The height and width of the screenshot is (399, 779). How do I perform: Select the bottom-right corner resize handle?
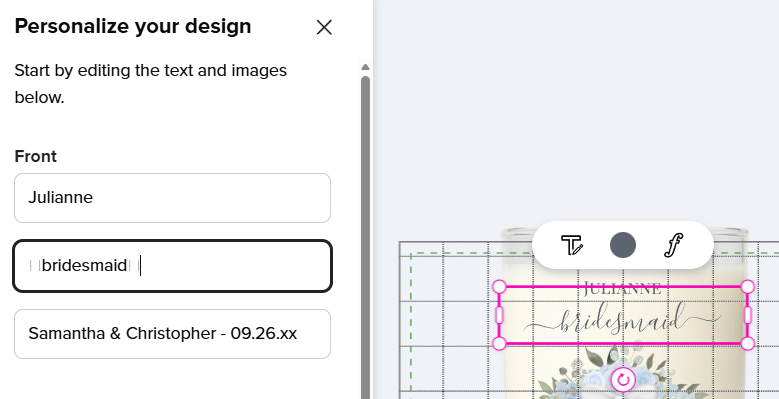click(x=748, y=343)
